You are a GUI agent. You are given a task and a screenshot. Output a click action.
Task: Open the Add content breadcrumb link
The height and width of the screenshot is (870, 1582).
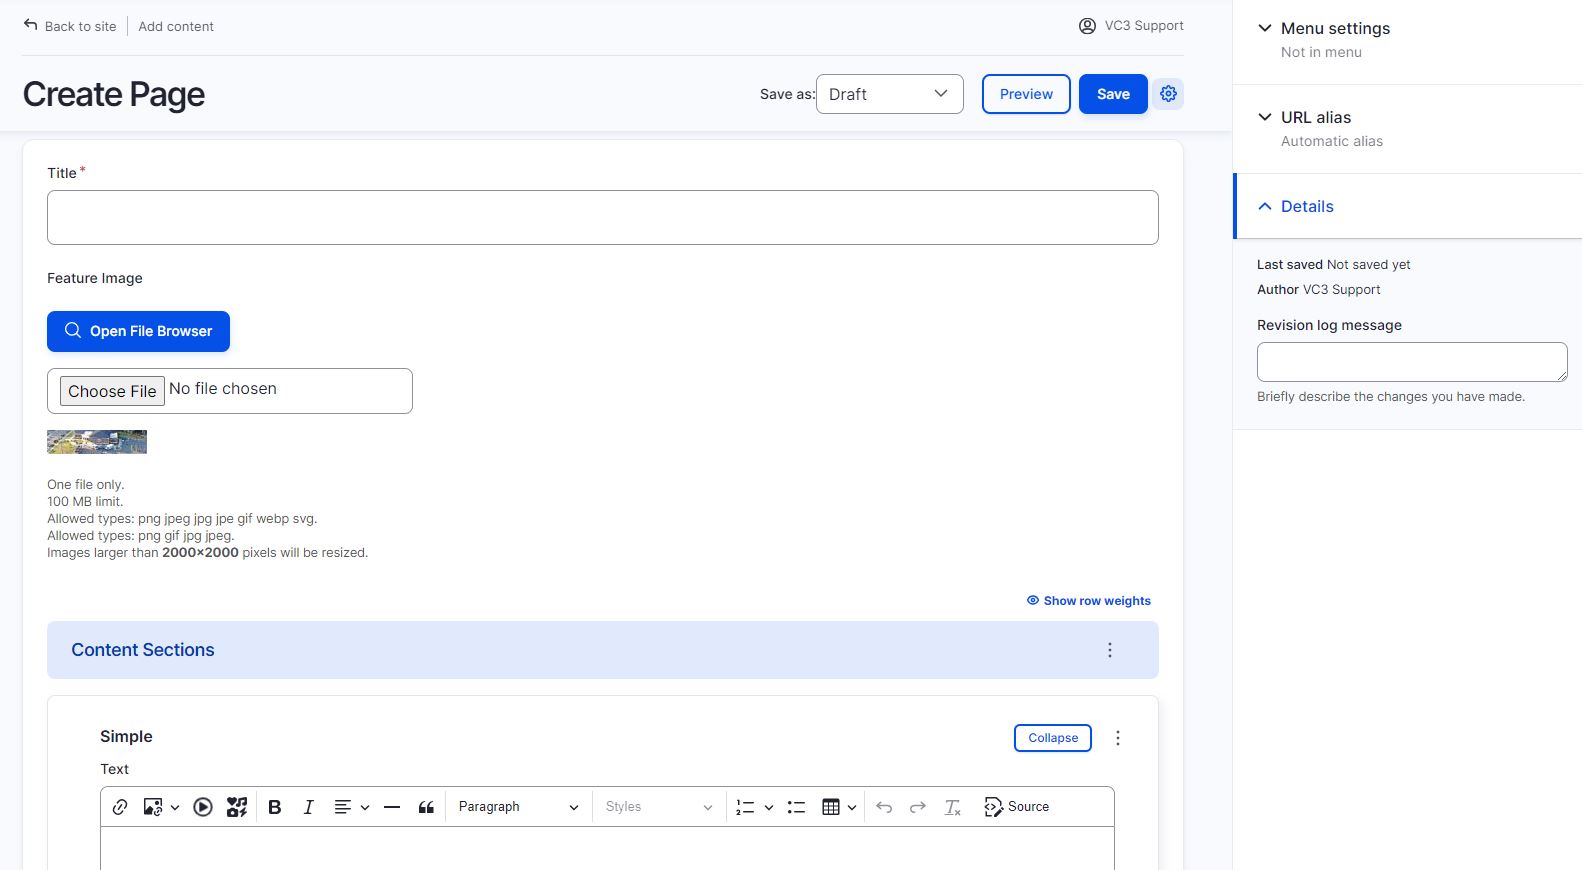[x=176, y=26]
